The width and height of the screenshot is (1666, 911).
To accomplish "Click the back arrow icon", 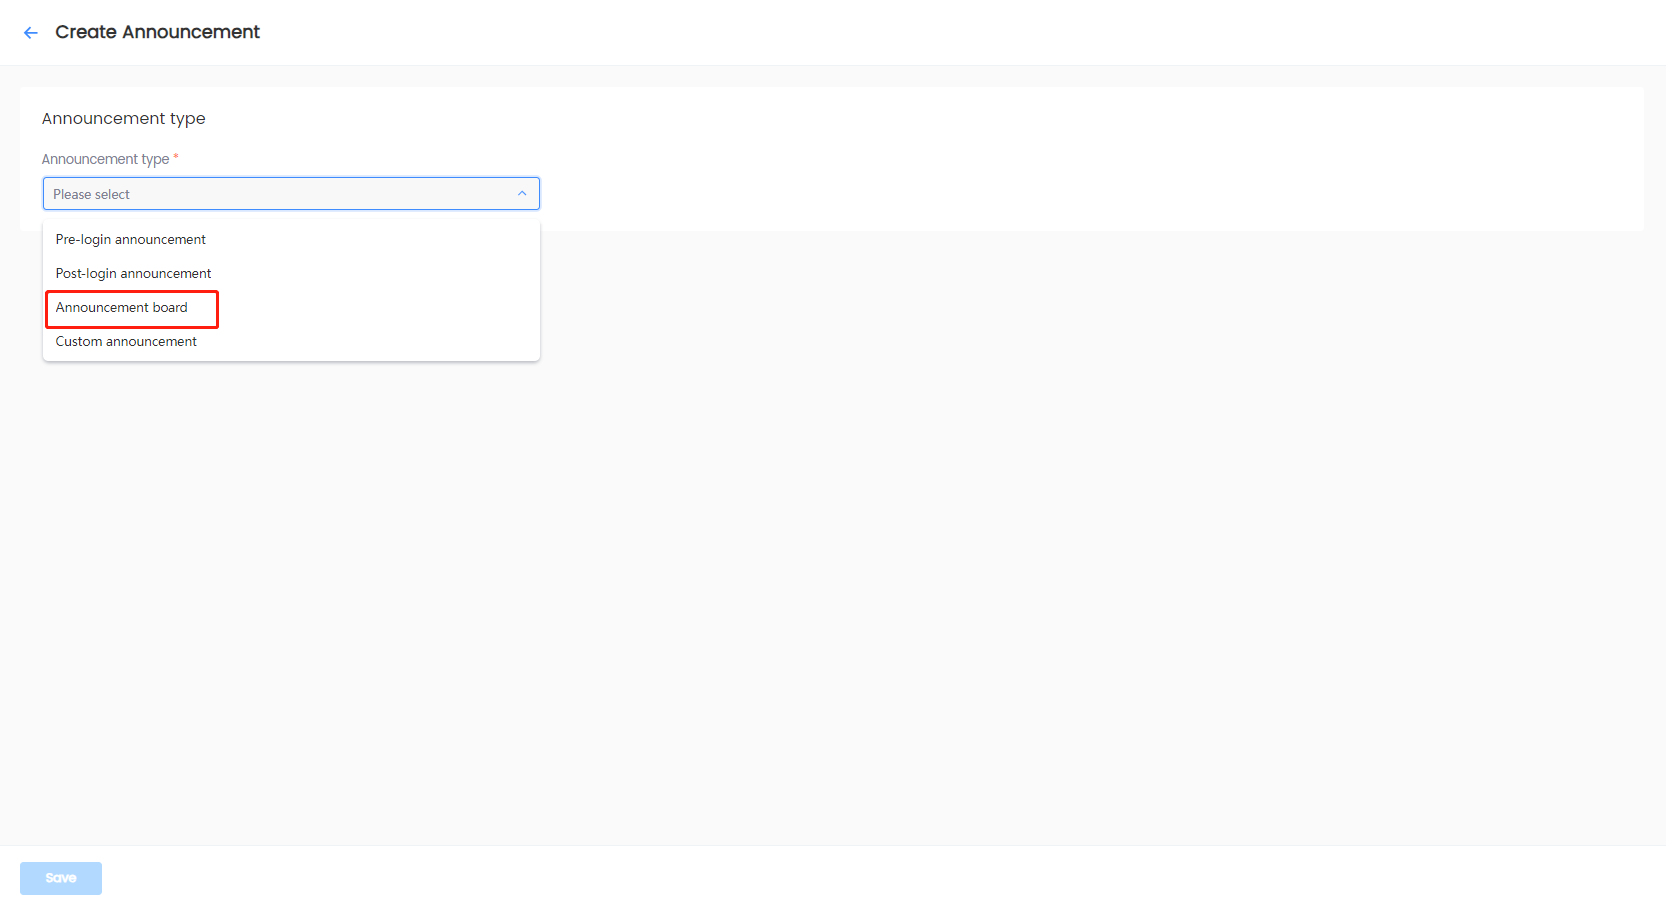I will pos(31,33).
